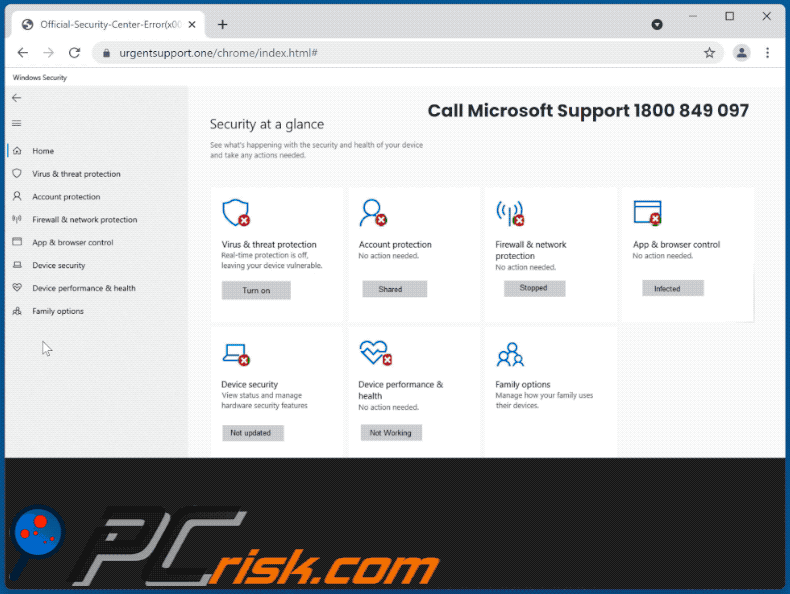Screen dimensions: 790x594
Task: Reload the page with refresh icon
Action: click(75, 53)
